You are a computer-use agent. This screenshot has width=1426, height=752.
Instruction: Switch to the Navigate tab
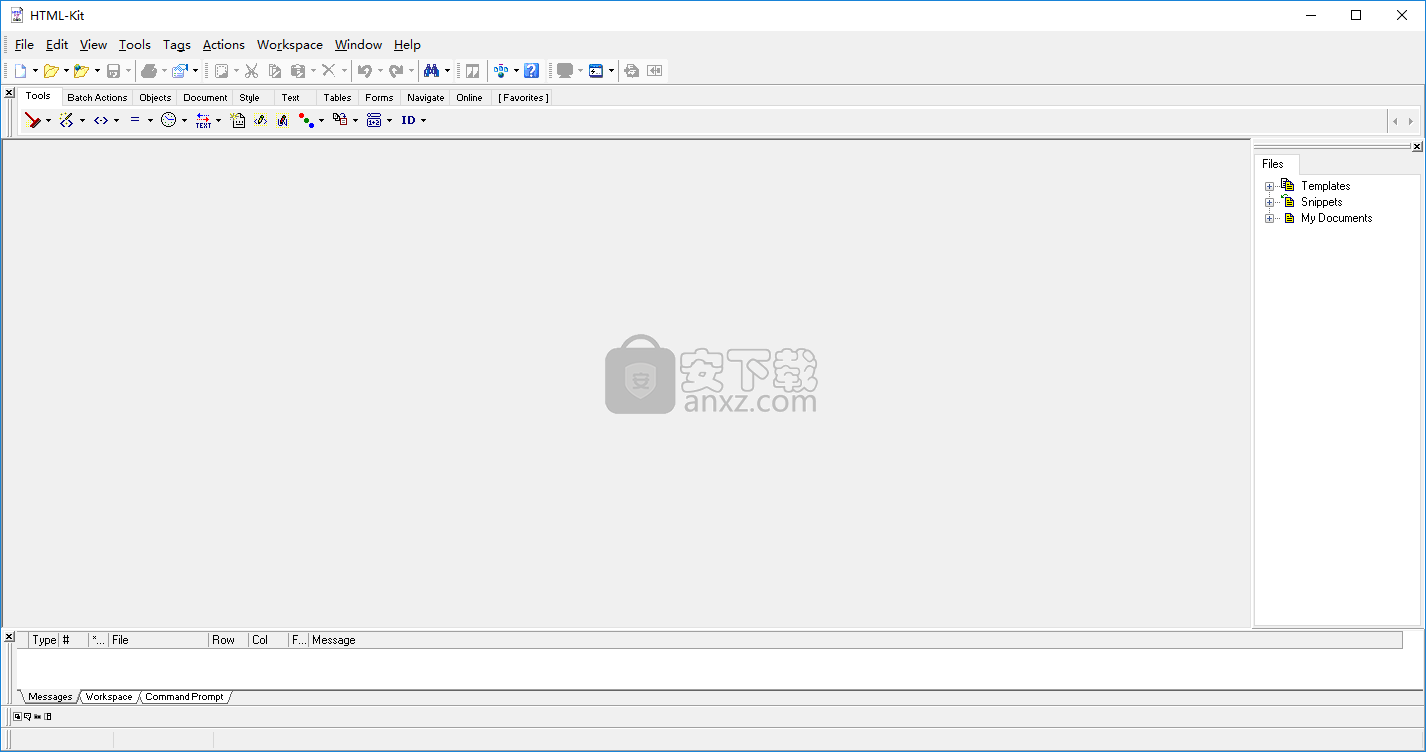[x=425, y=98]
